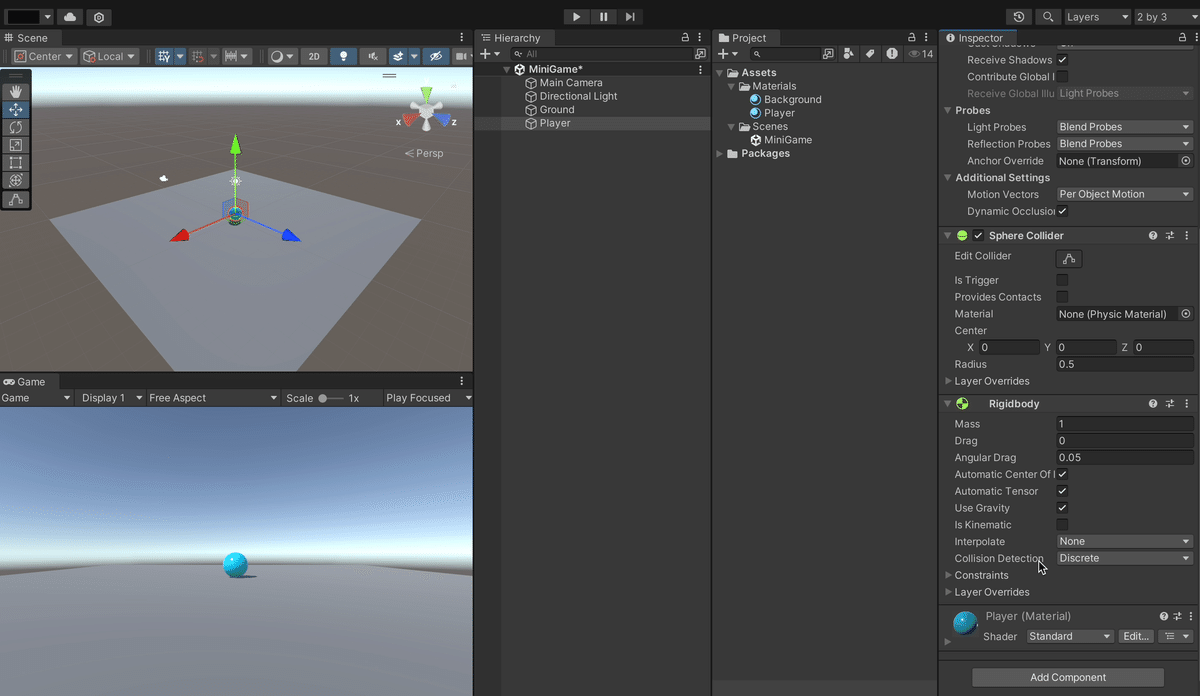Expand the Constraints section of the Rigidbody
Viewport: 1200px width, 696px height.
pos(948,575)
